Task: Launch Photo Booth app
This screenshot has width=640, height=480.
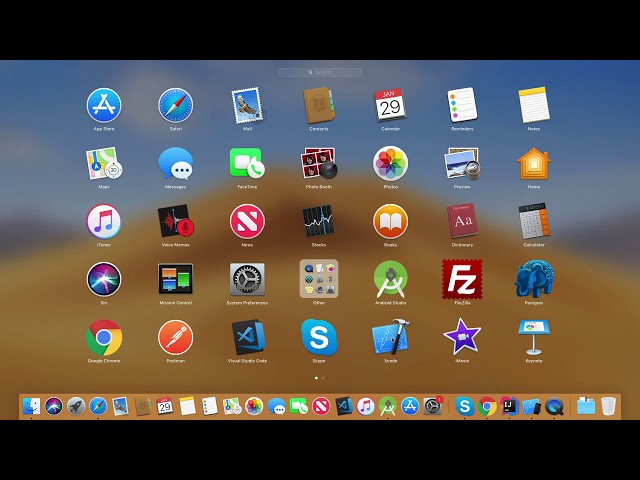Action: (x=319, y=163)
